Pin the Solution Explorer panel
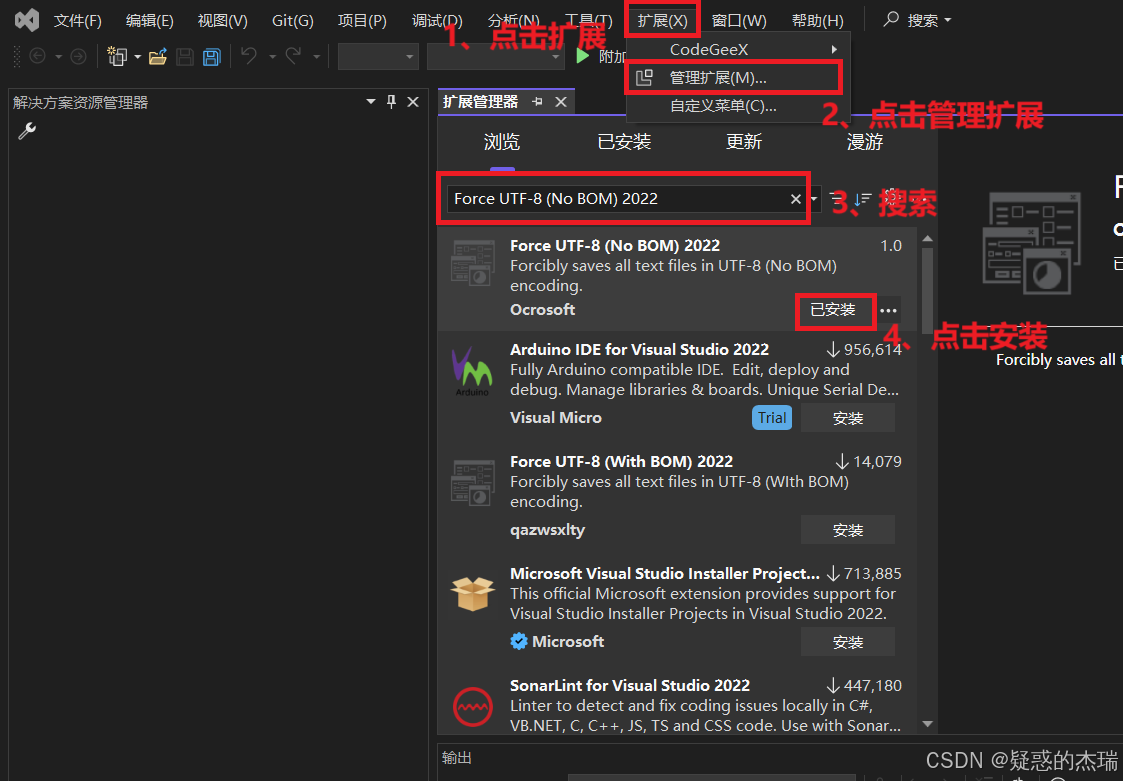Viewport: 1123px width, 781px height. coord(391,102)
